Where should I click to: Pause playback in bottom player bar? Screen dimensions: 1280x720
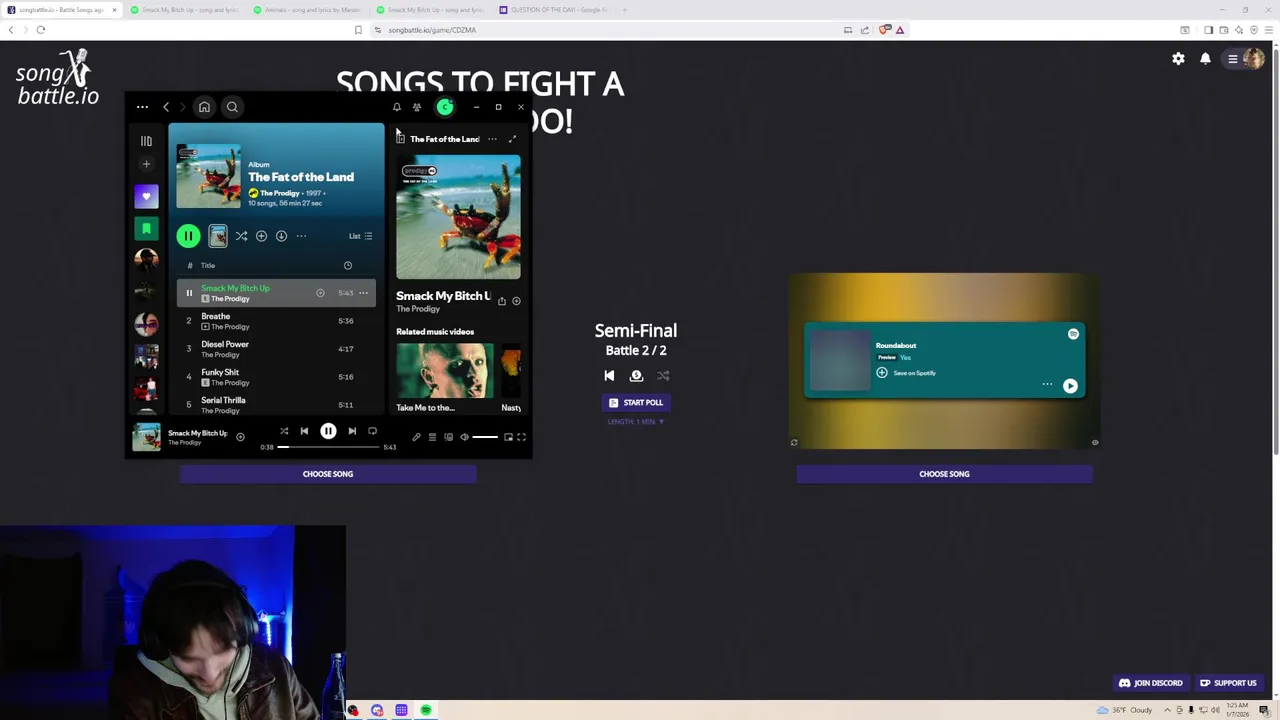point(328,431)
